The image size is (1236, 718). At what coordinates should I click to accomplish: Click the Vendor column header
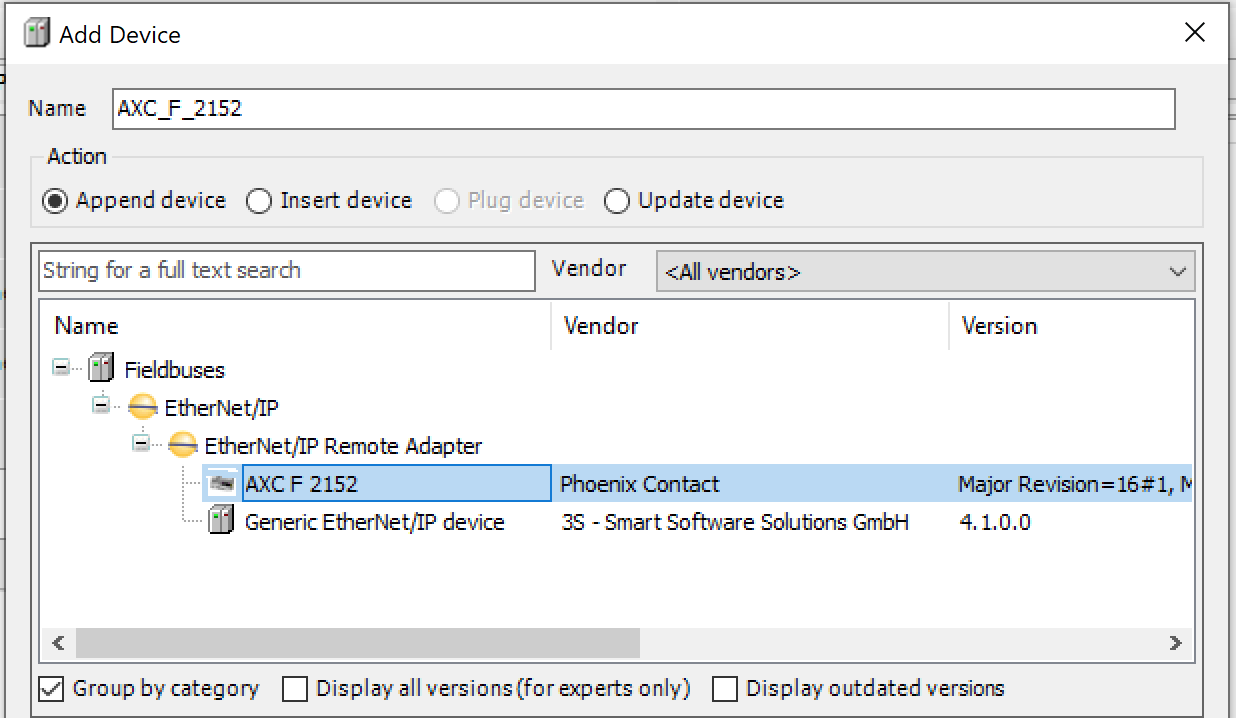pos(750,326)
